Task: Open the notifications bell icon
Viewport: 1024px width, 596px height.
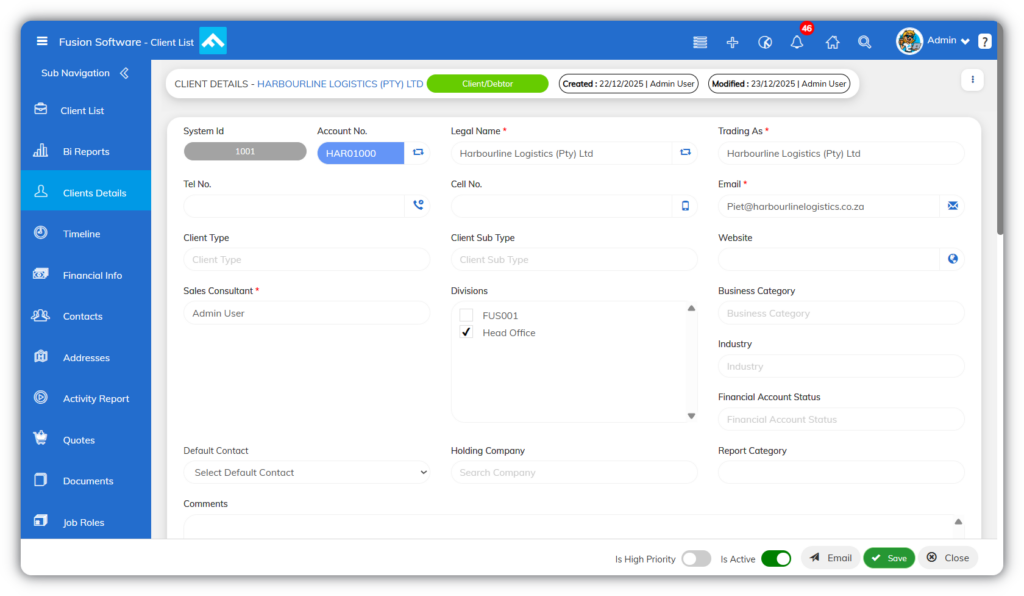Action: [x=797, y=42]
